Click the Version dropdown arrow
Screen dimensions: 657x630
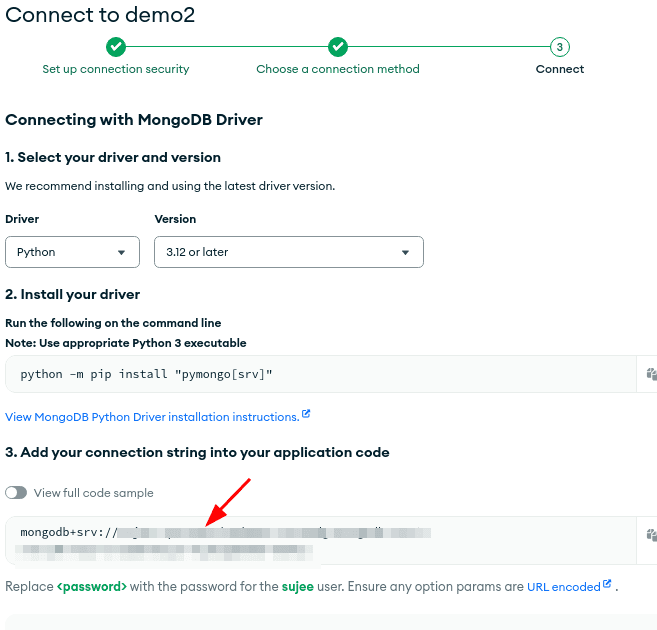pos(405,253)
